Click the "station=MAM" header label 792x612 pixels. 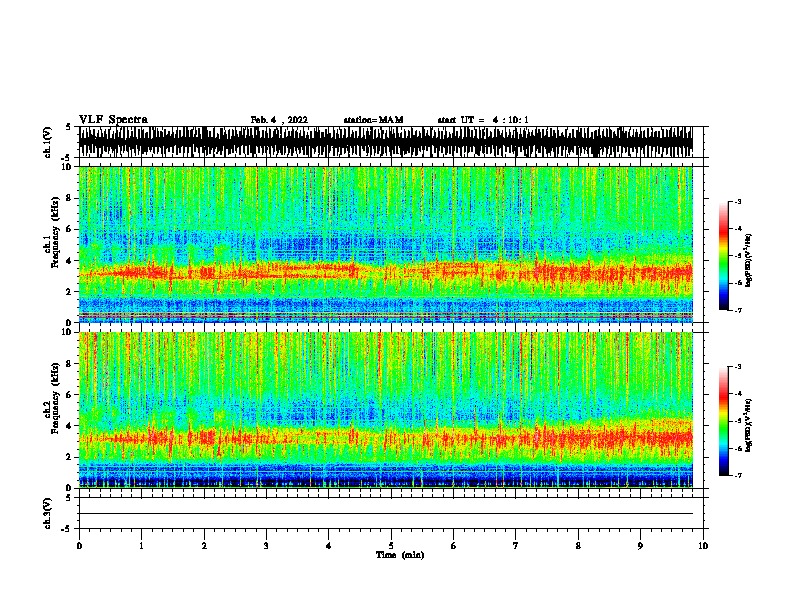pyautogui.click(x=373, y=120)
